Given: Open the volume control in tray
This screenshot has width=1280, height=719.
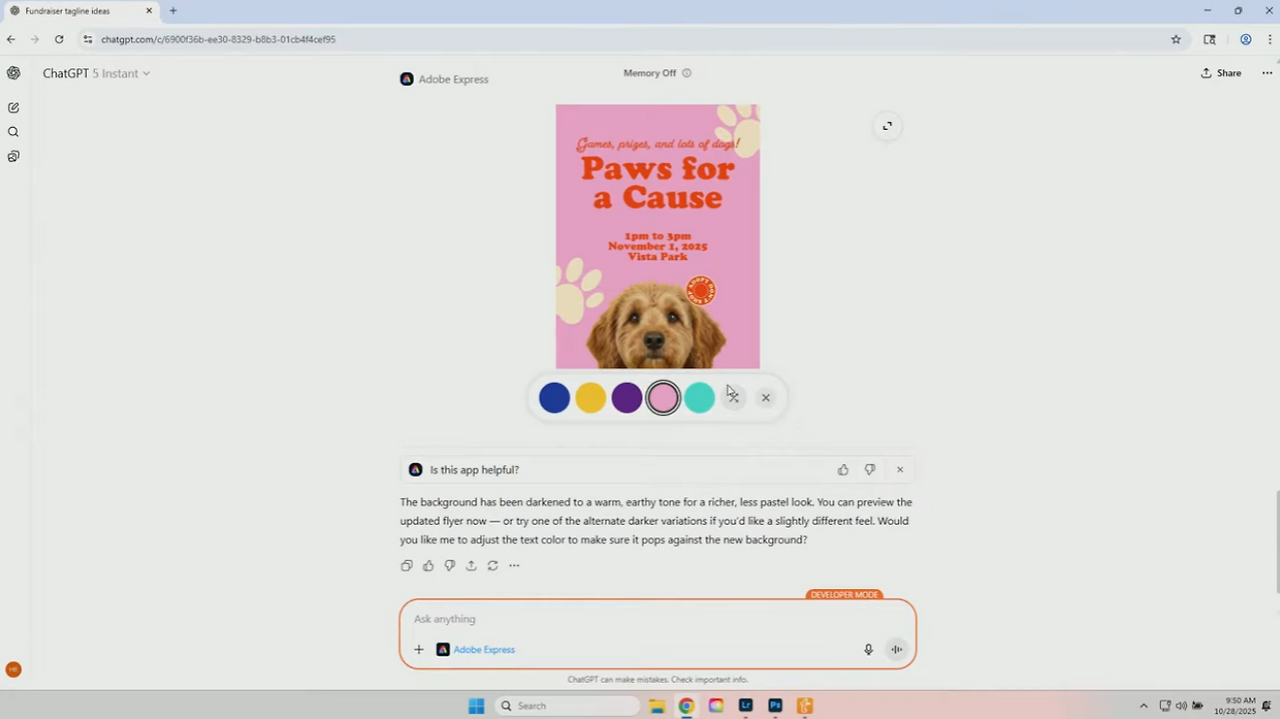Looking at the screenshot, I should point(1181,706).
